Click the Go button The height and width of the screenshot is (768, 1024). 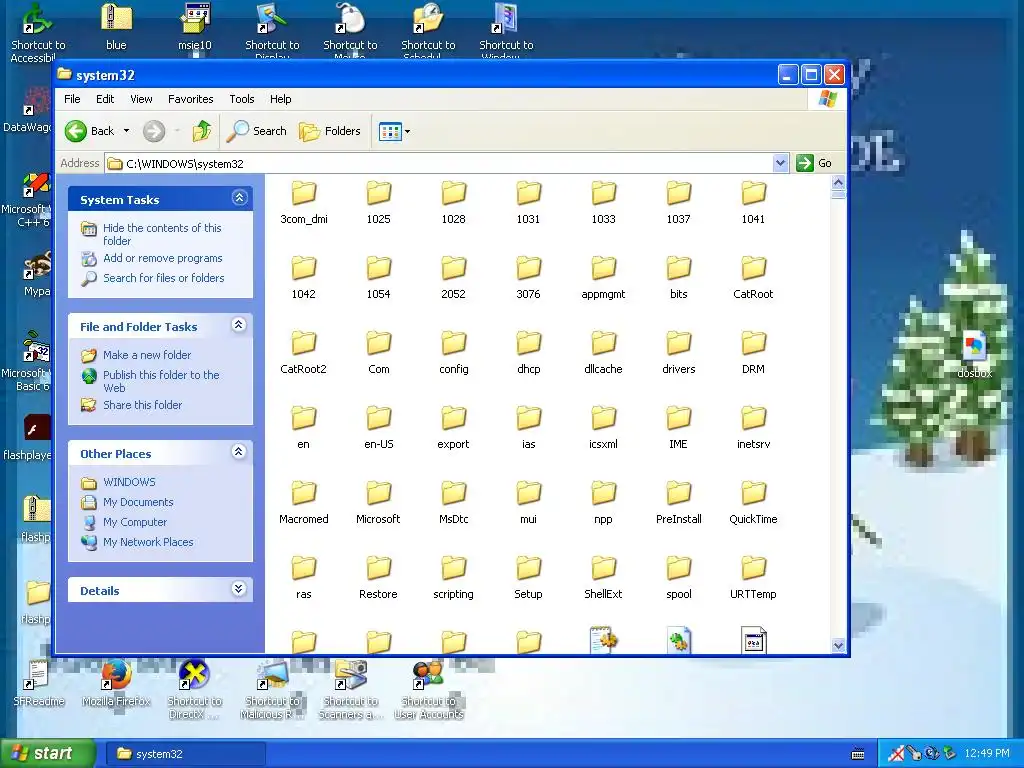[x=814, y=163]
